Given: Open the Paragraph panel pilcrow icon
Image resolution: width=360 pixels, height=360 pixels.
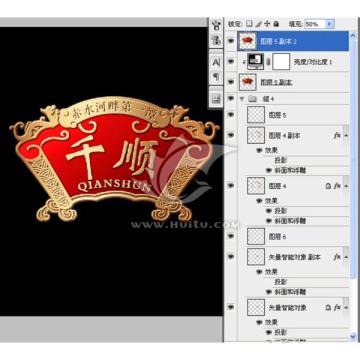Looking at the screenshot, I should 216,77.
